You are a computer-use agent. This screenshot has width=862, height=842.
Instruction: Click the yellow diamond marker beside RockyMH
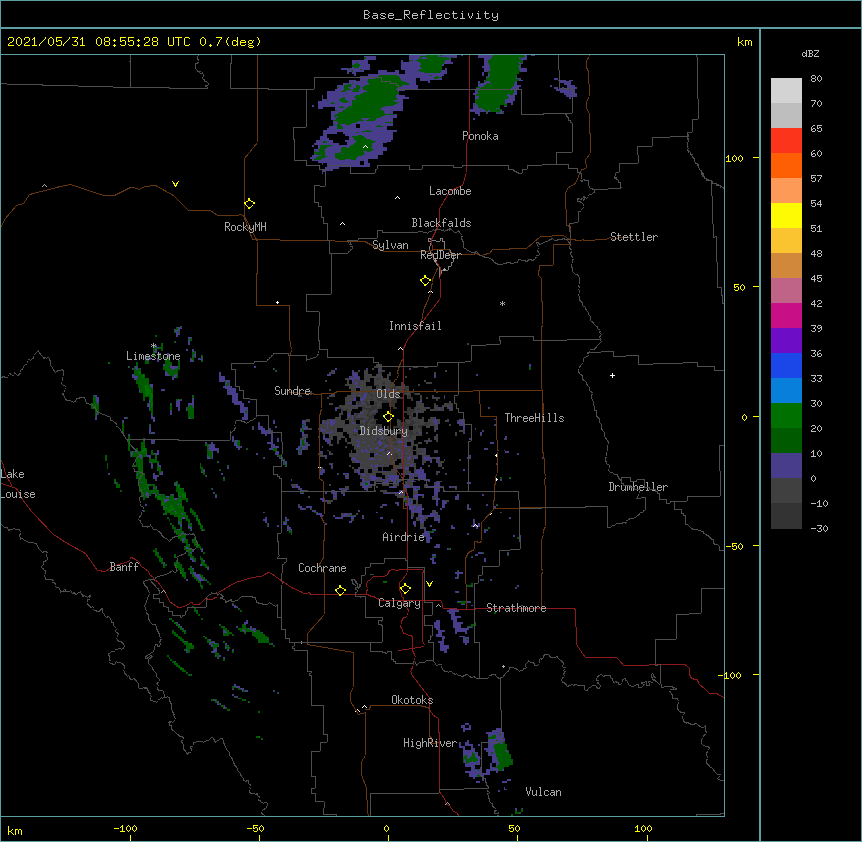coord(250,204)
